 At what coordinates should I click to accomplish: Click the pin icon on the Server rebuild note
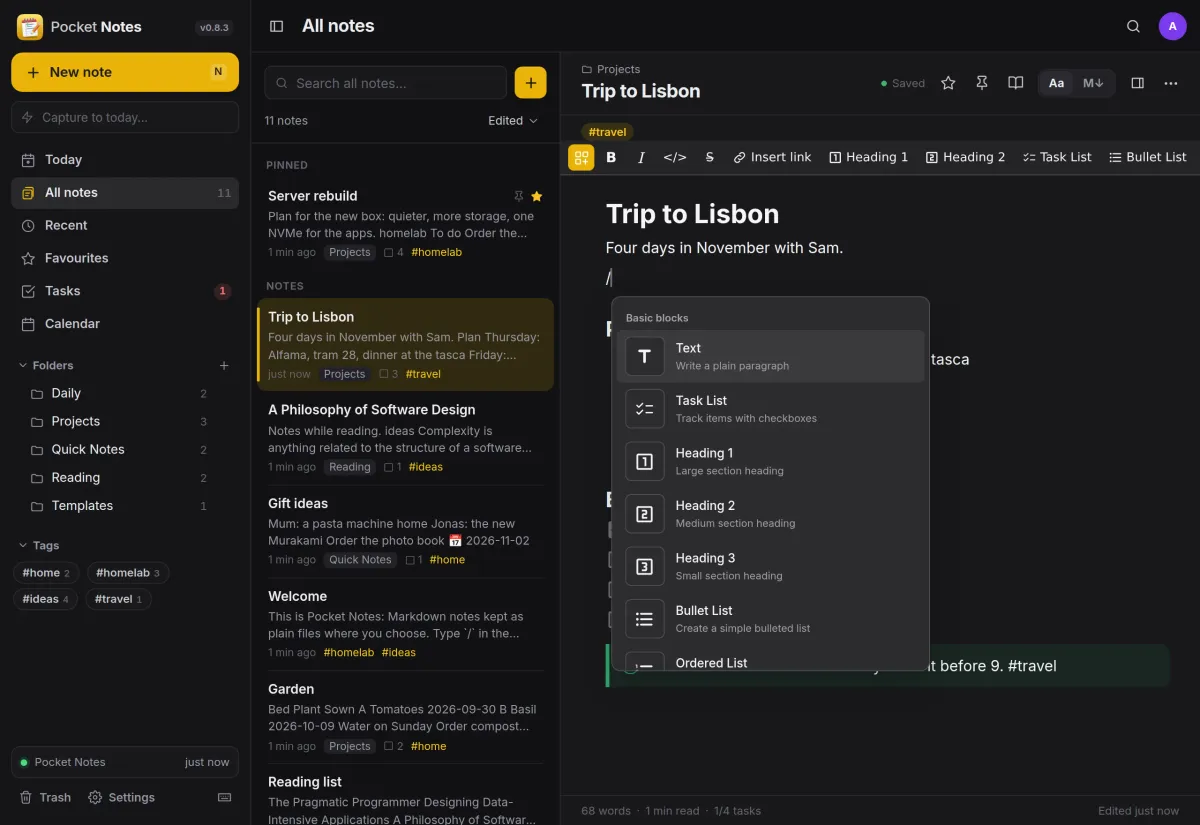coord(518,196)
